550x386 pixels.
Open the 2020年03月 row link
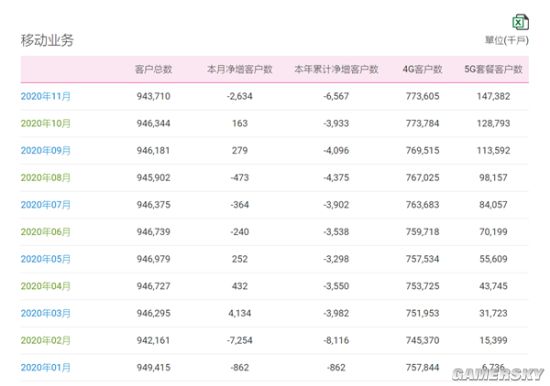pyautogui.click(x=46, y=313)
